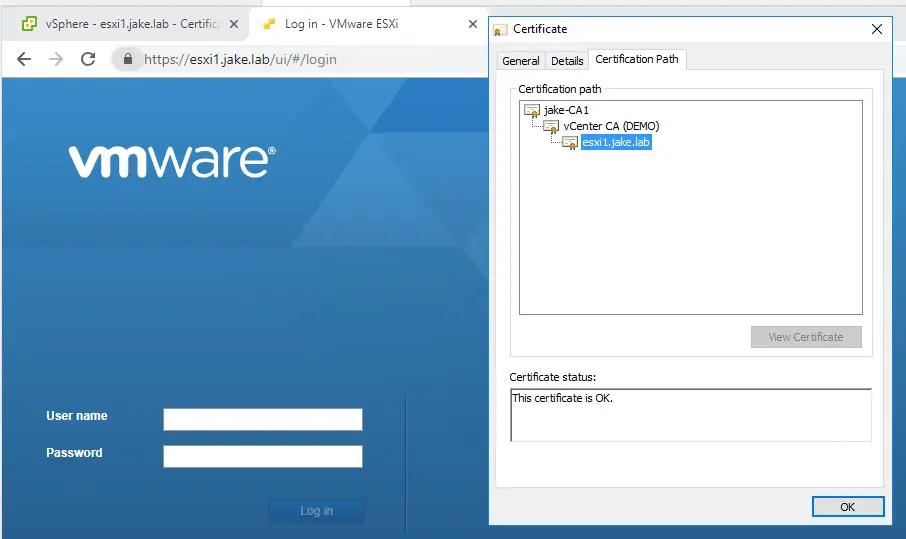Open the General tab in Certificate dialog

coord(521,61)
